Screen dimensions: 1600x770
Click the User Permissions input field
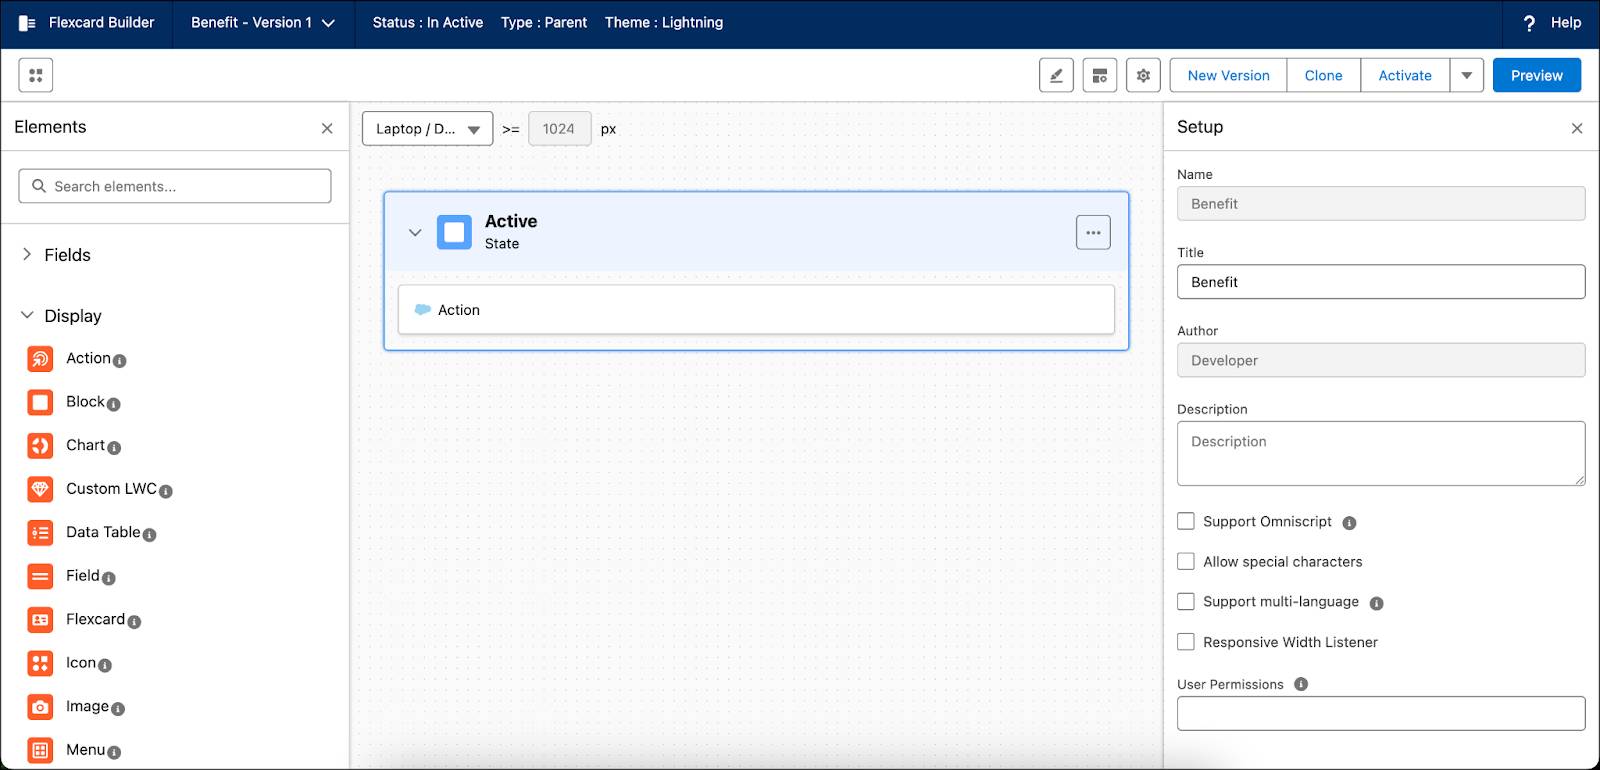1381,713
